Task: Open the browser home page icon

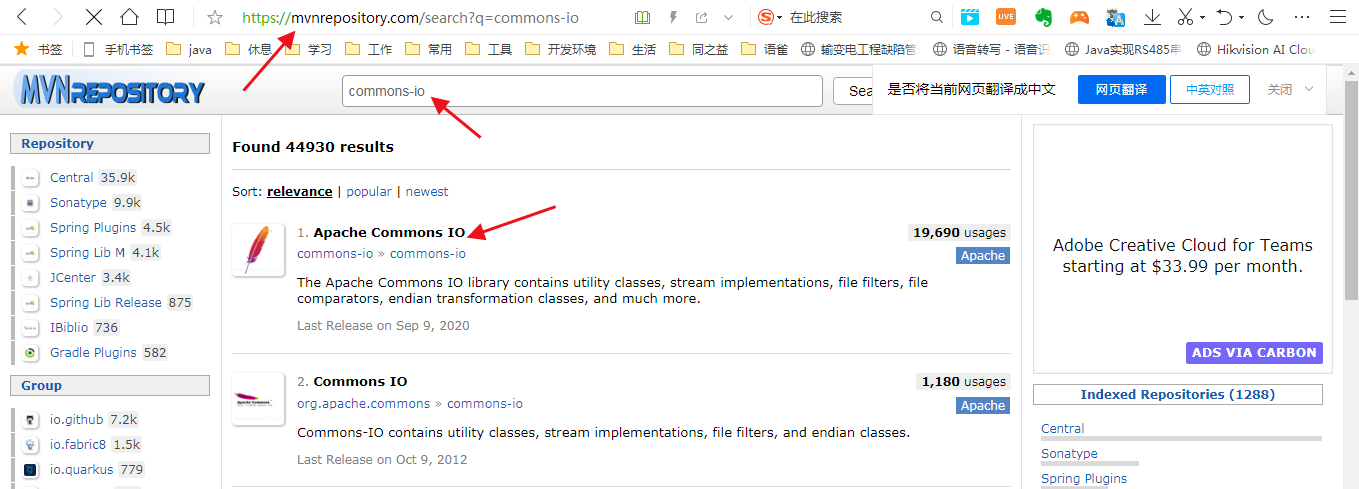Action: coord(129,17)
